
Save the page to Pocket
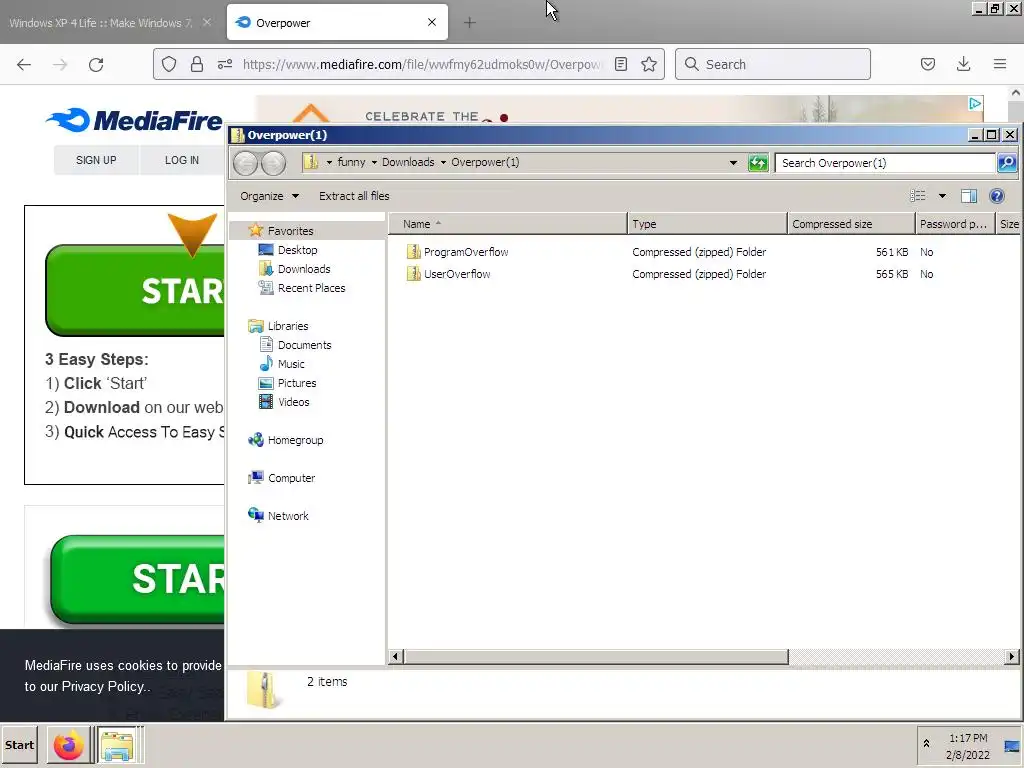click(x=928, y=64)
